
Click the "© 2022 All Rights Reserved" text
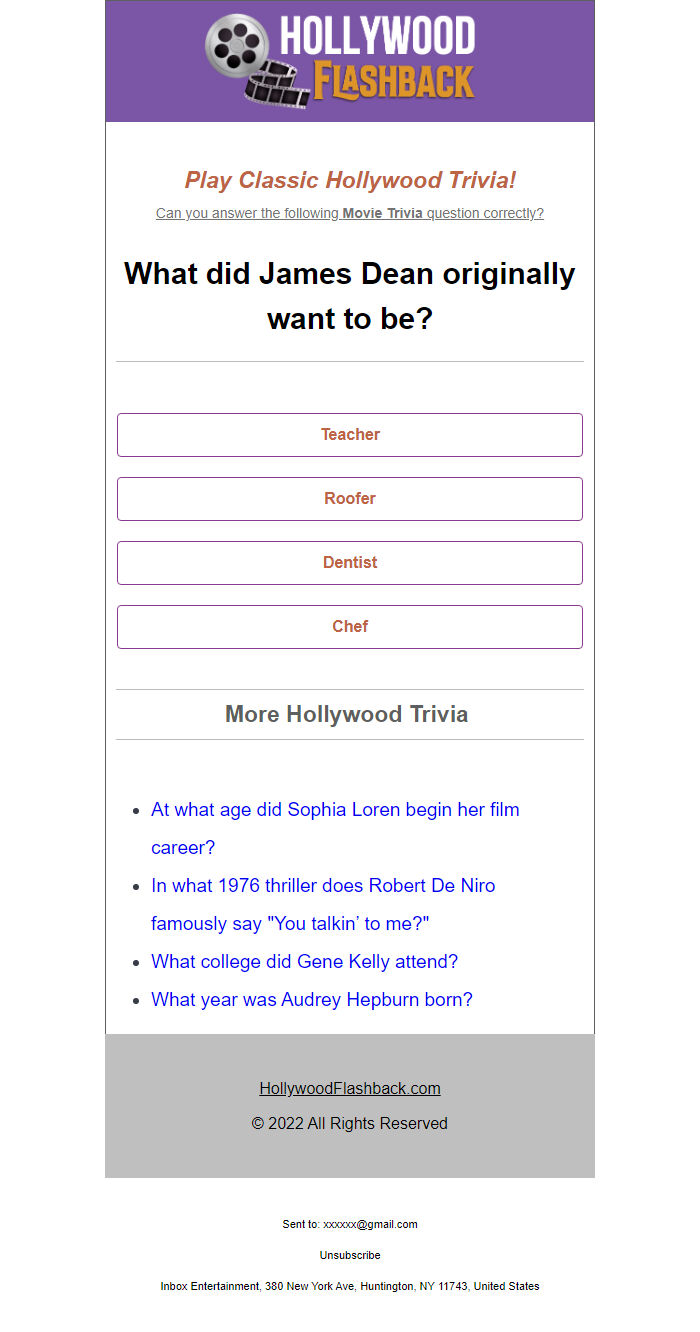pyautogui.click(x=350, y=1124)
